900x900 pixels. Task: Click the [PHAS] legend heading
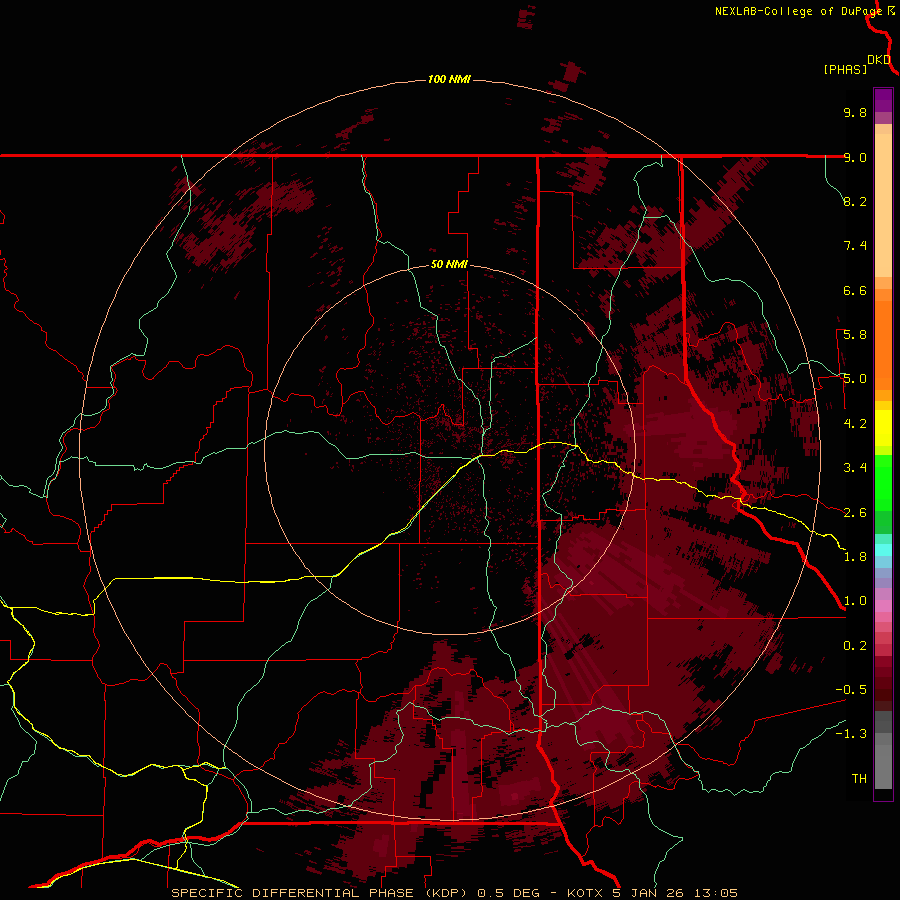(845, 69)
